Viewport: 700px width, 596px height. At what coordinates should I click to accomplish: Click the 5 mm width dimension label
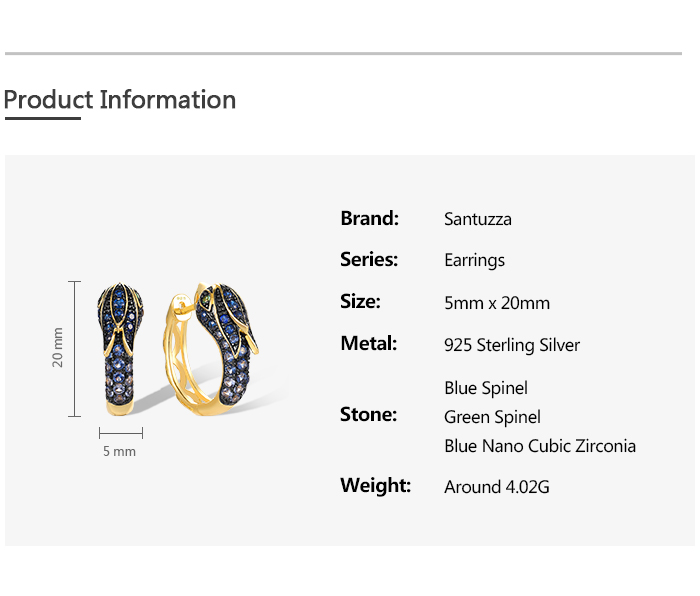119,451
